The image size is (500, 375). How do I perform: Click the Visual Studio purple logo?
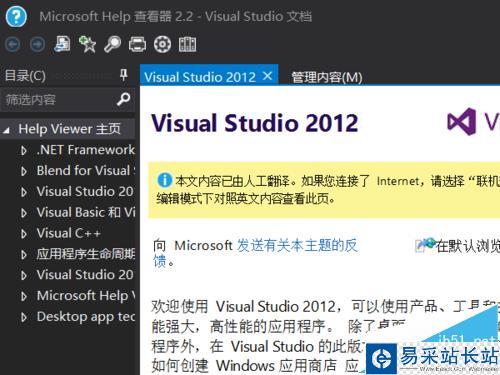[461, 122]
